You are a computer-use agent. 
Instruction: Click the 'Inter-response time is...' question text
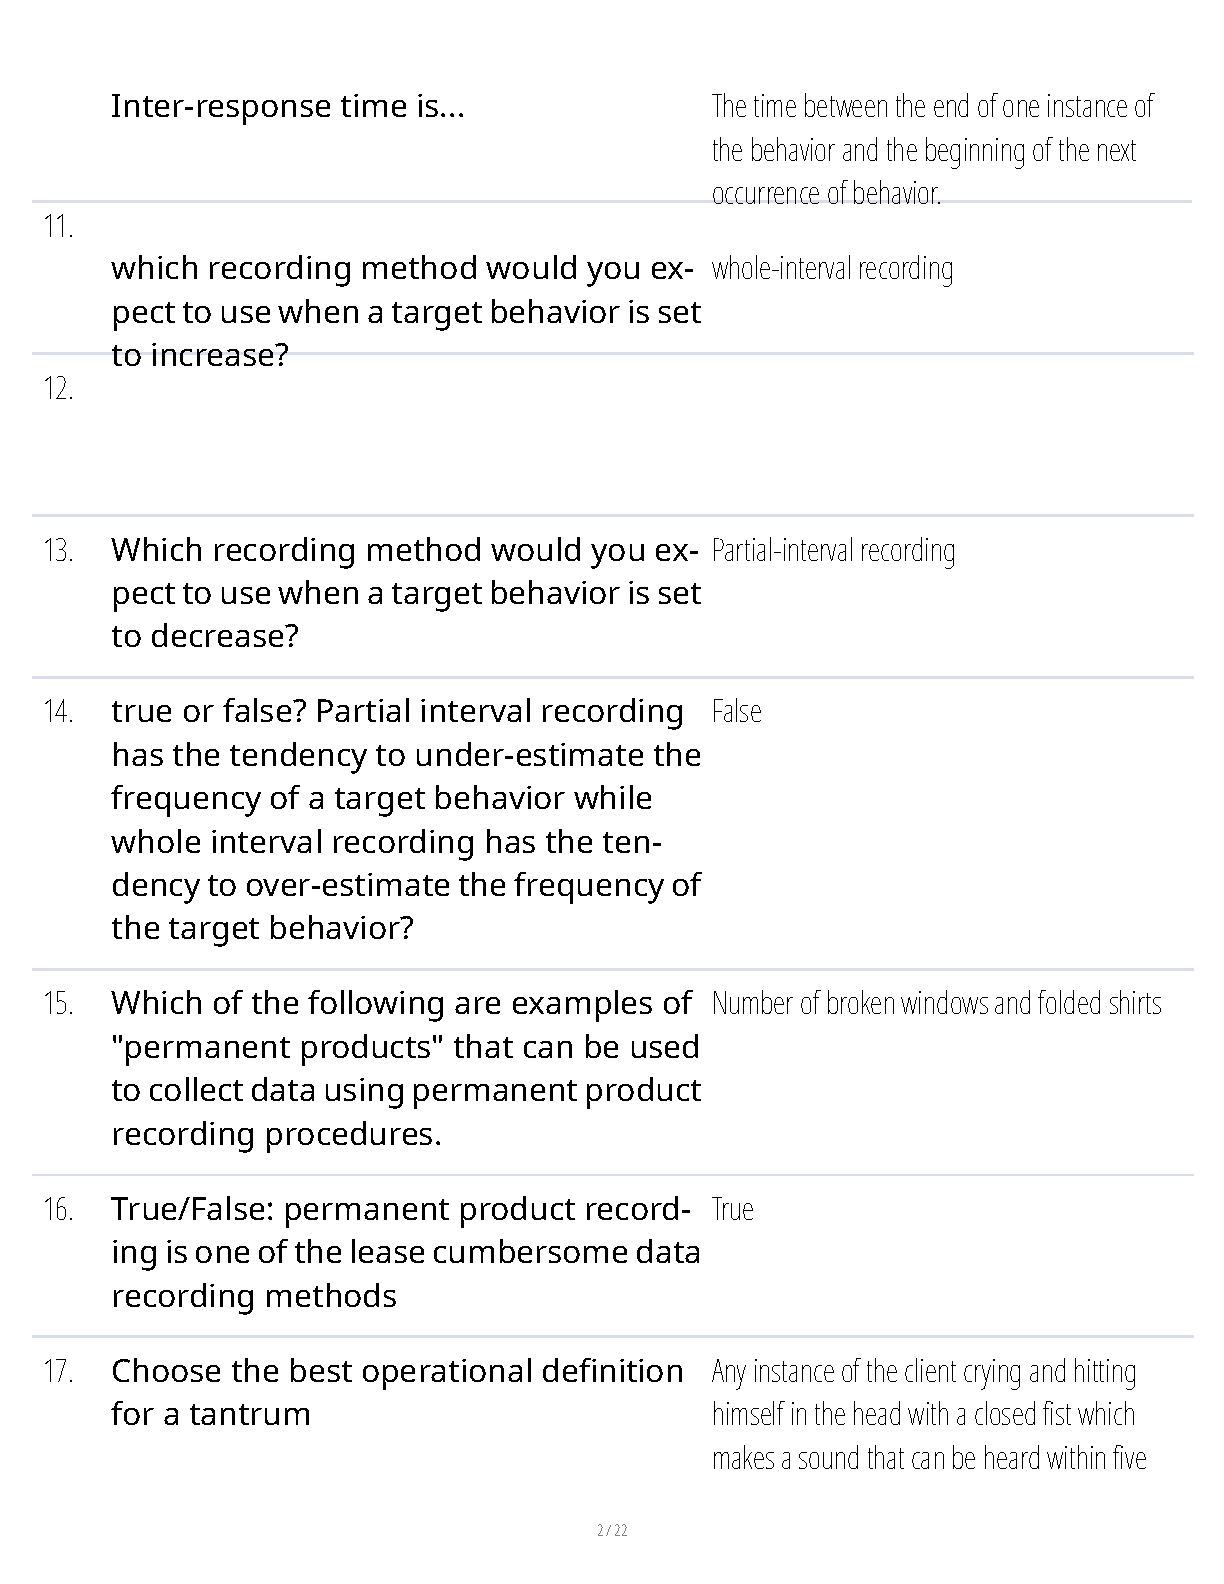coord(287,106)
